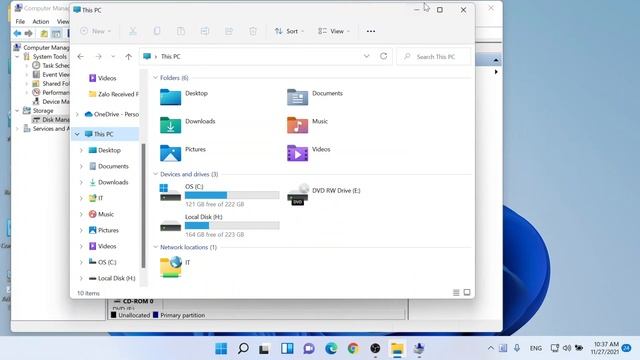Open system tray hidden icons chevron

[x=491, y=348]
